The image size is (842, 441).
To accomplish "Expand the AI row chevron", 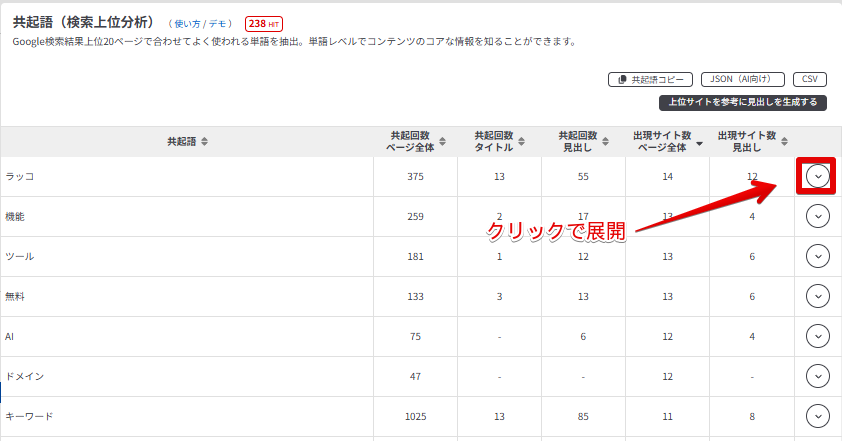I will (x=818, y=336).
